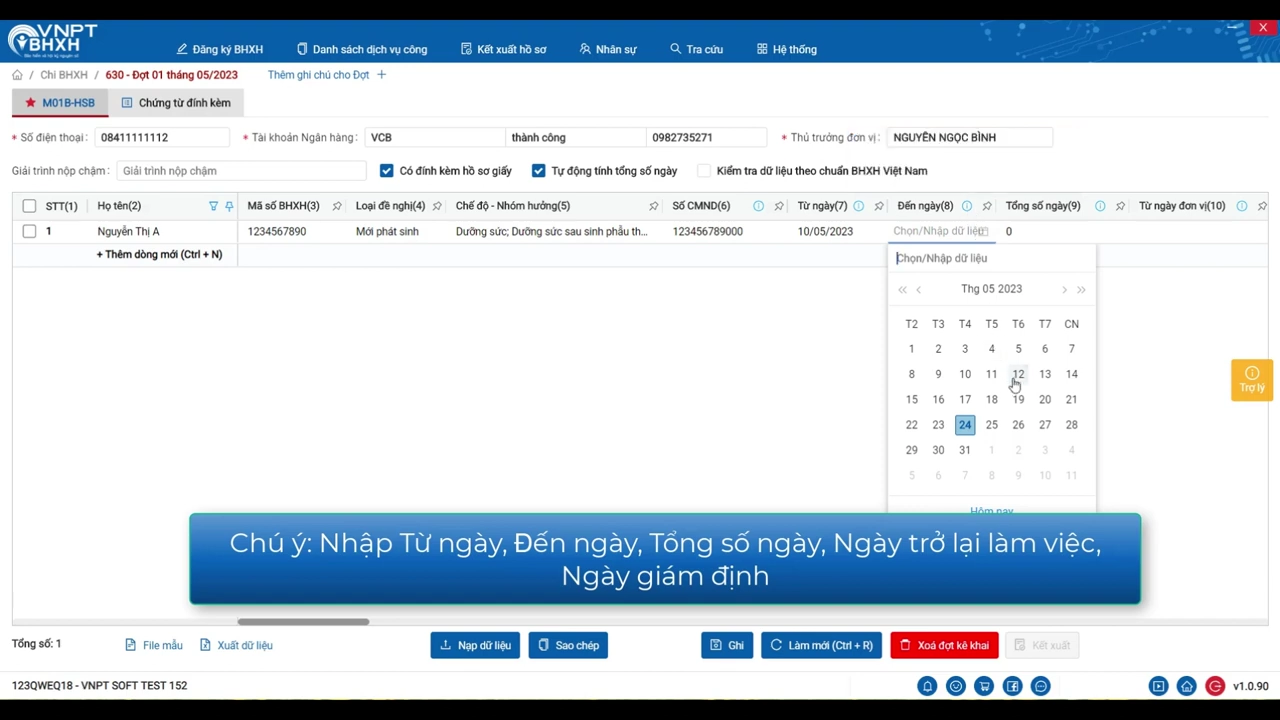
Task: Go to previous month in calendar
Action: (x=919, y=290)
